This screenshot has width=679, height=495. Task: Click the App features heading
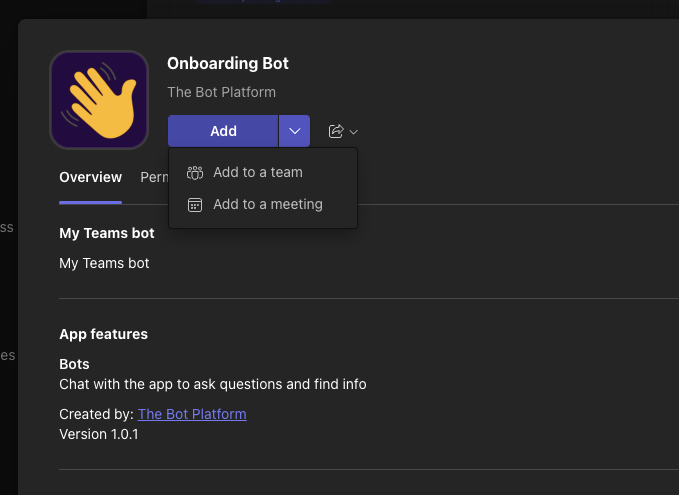point(103,334)
